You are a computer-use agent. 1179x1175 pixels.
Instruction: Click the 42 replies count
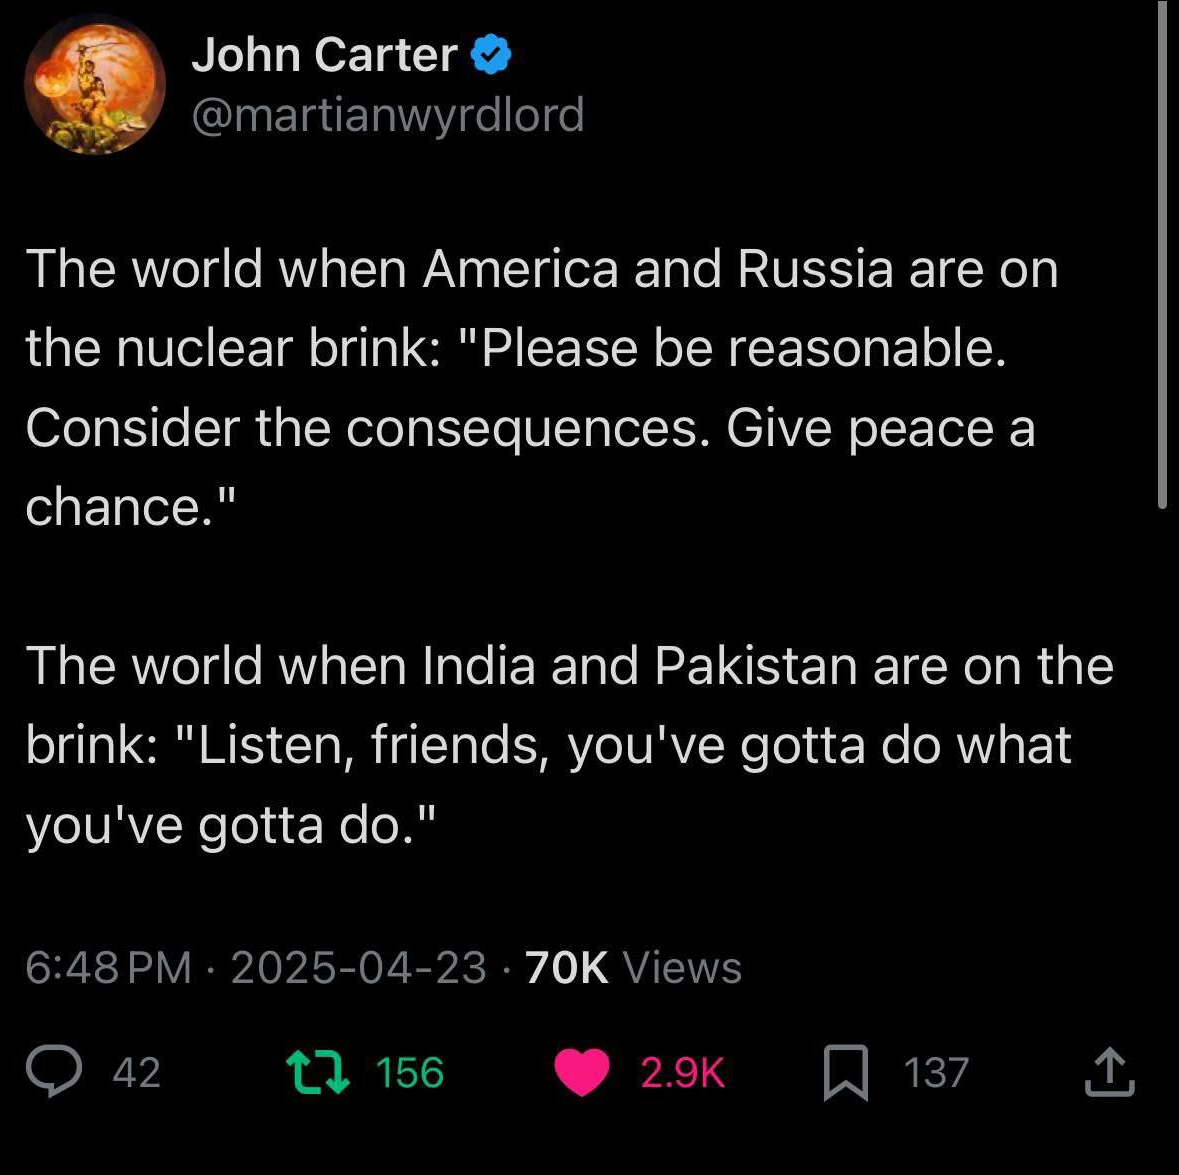point(136,1073)
